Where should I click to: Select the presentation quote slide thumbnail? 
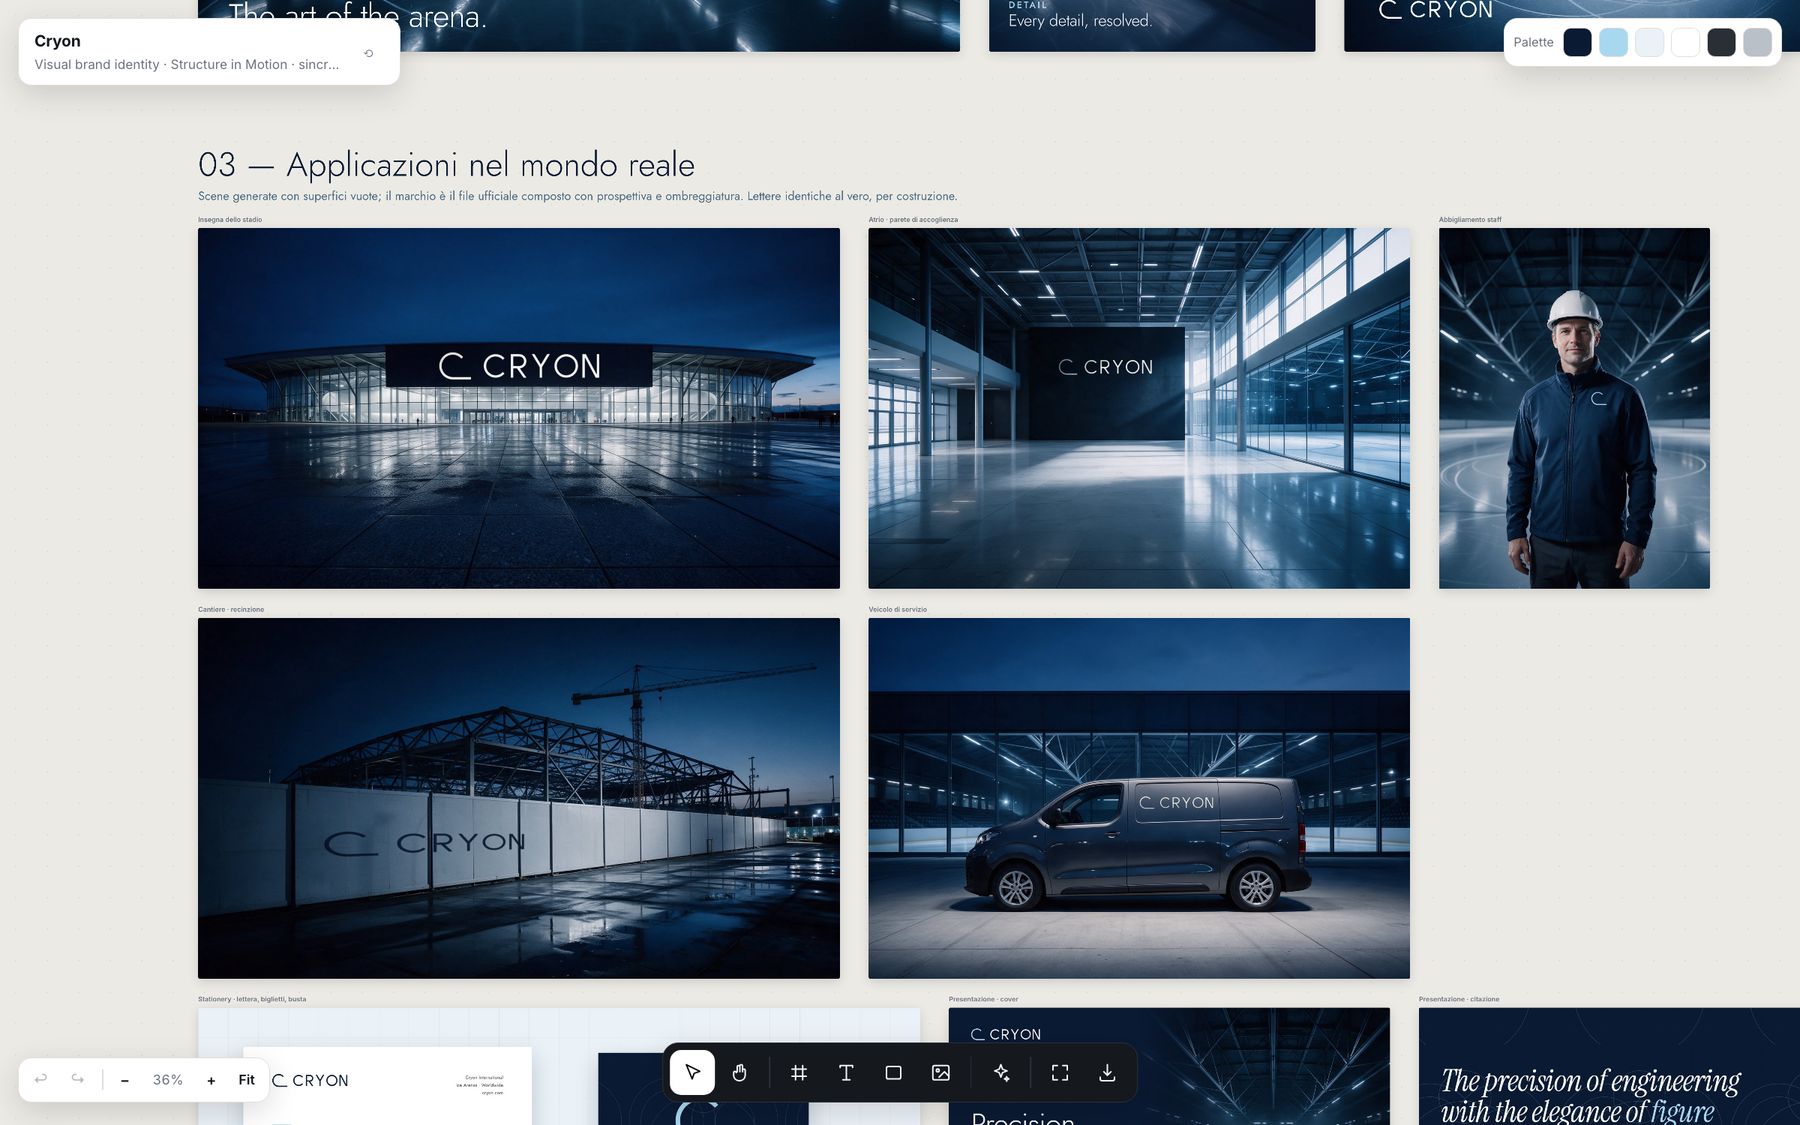point(1609,1066)
